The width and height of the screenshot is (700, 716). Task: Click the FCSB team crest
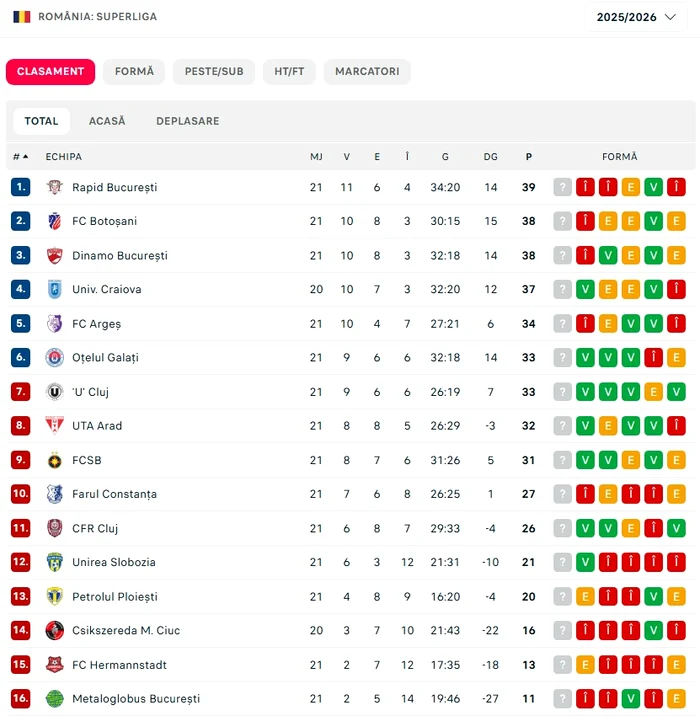(x=55, y=460)
